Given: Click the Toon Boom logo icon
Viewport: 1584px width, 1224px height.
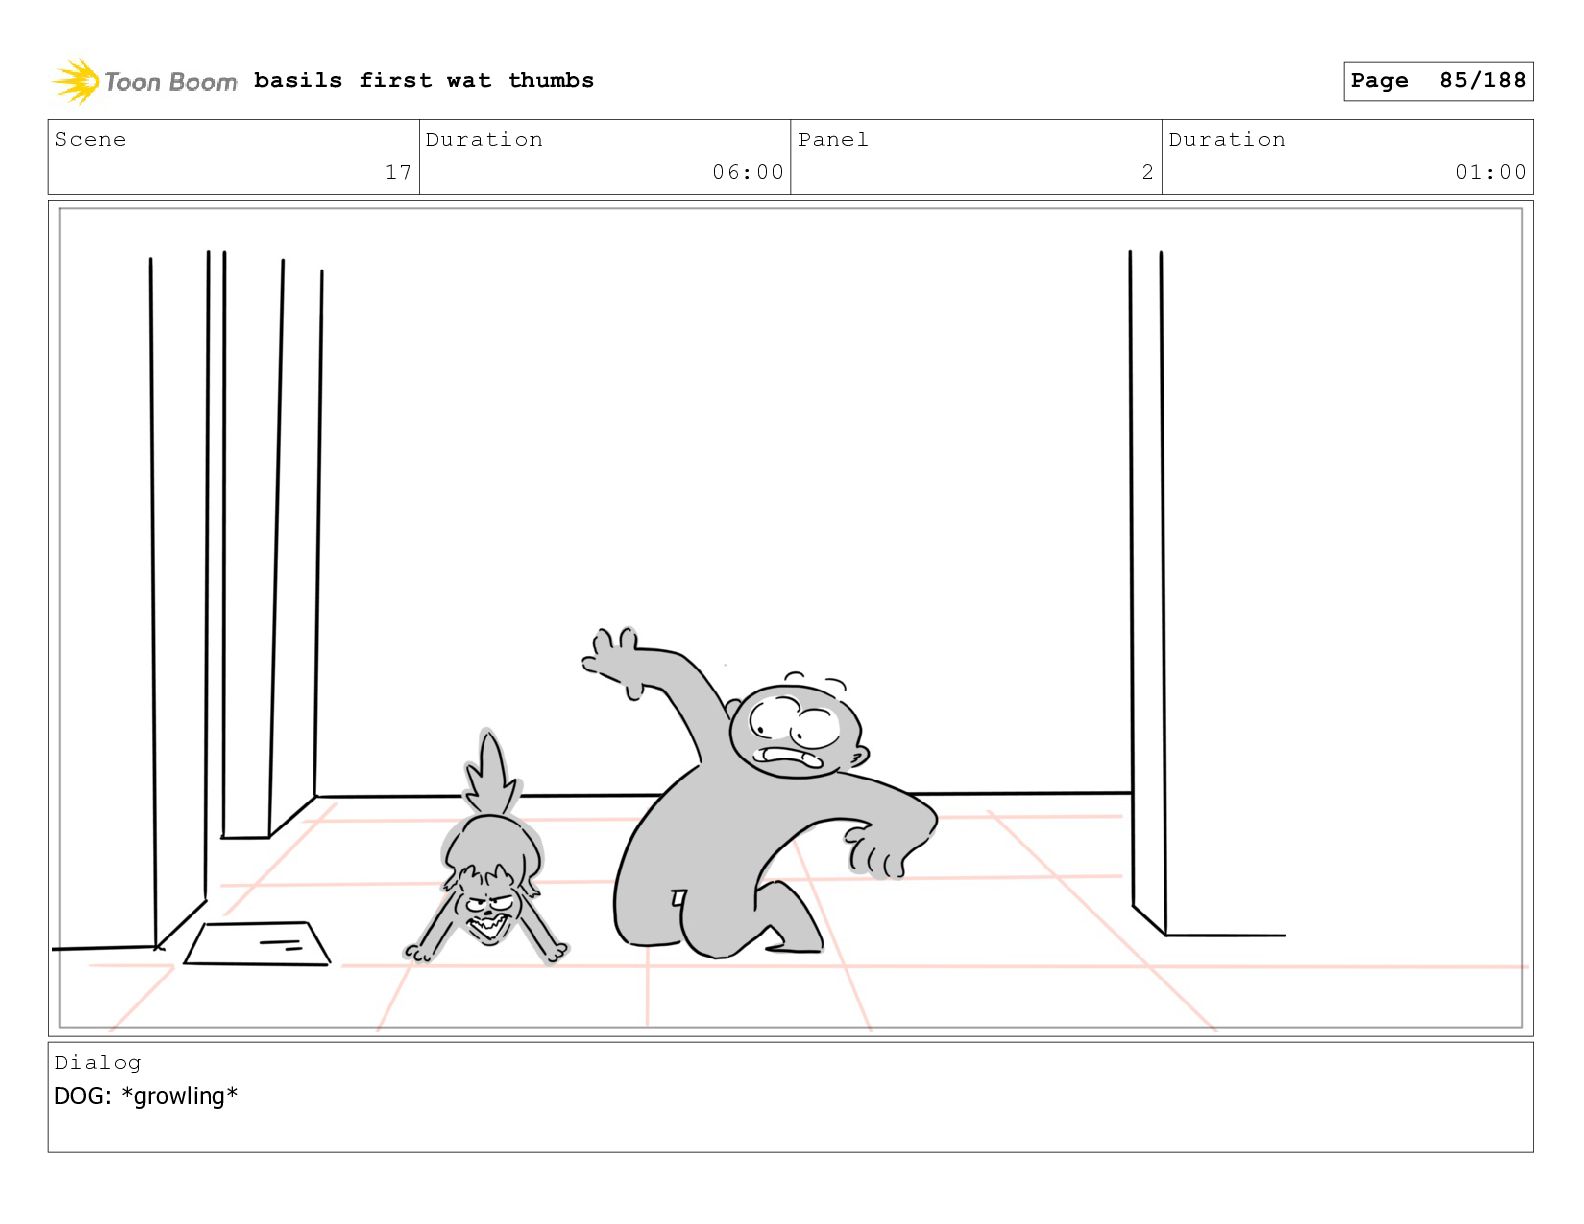Looking at the screenshot, I should coord(76,81).
